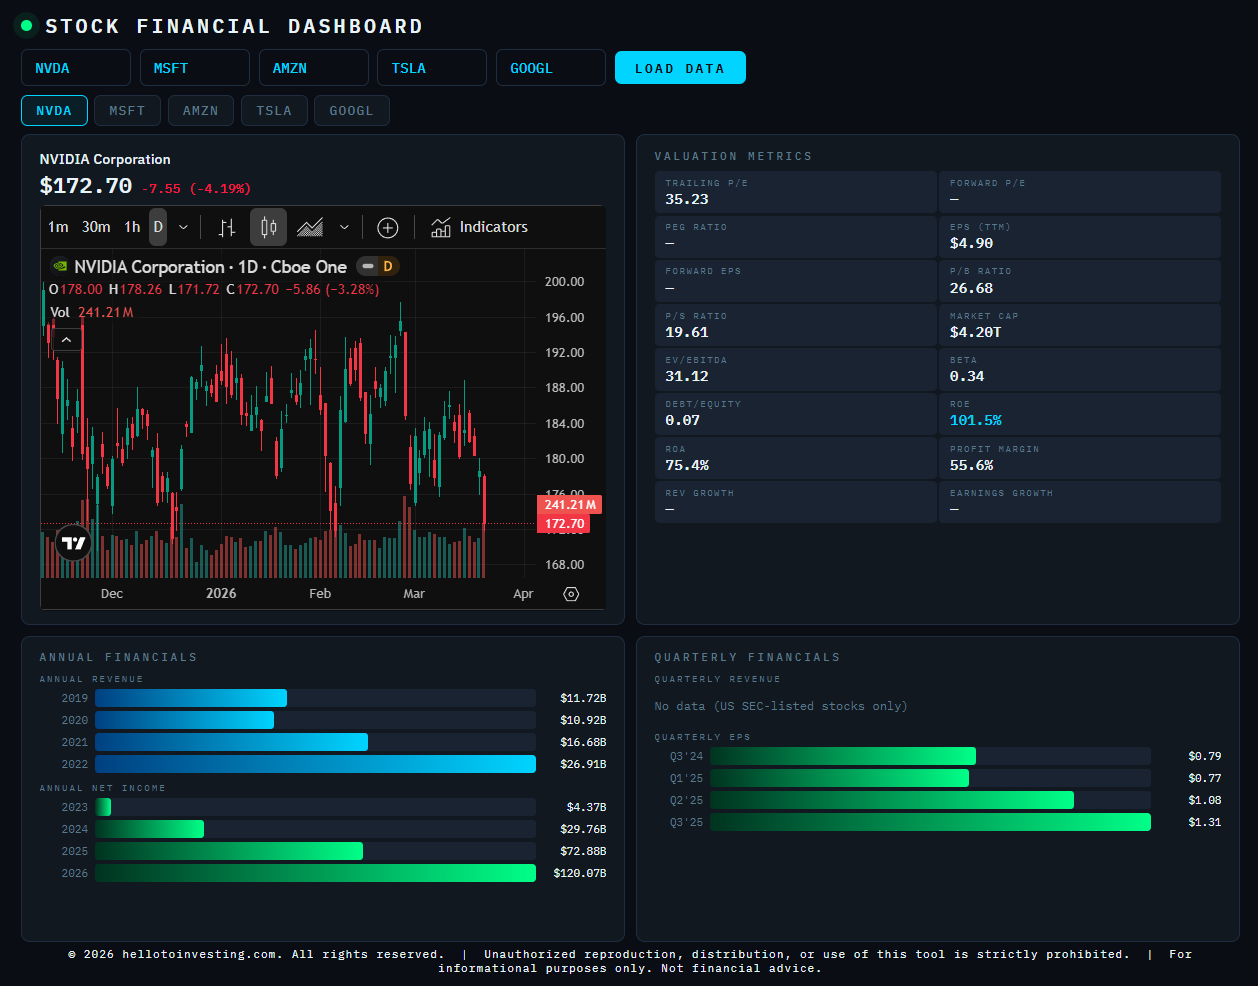Click the Profit Margin value 55.6%
Image resolution: width=1258 pixels, height=986 pixels.
(971, 465)
